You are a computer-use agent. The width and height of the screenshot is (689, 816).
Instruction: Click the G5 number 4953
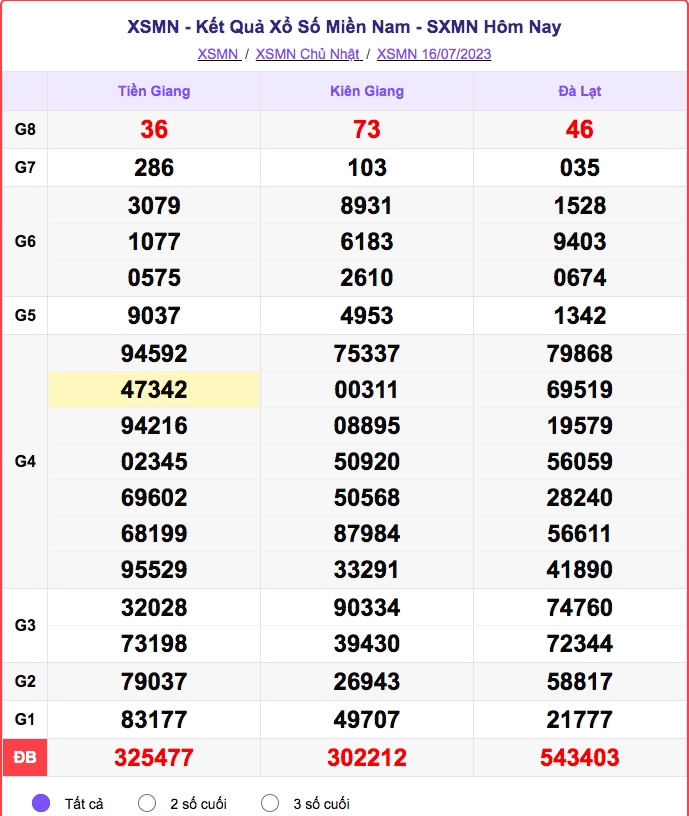(x=367, y=315)
